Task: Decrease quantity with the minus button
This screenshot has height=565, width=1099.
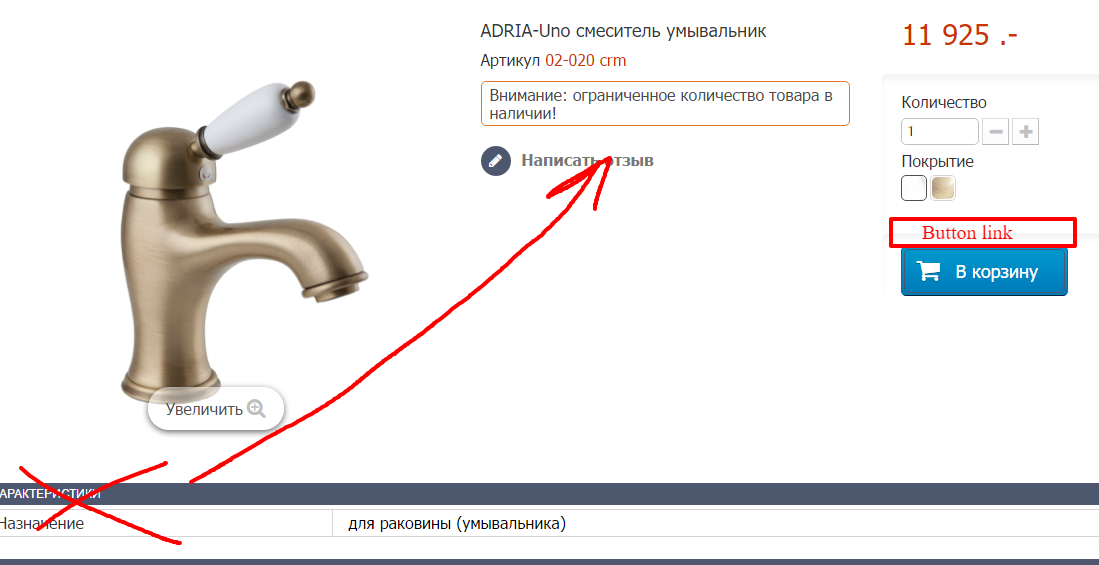Action: click(x=996, y=132)
